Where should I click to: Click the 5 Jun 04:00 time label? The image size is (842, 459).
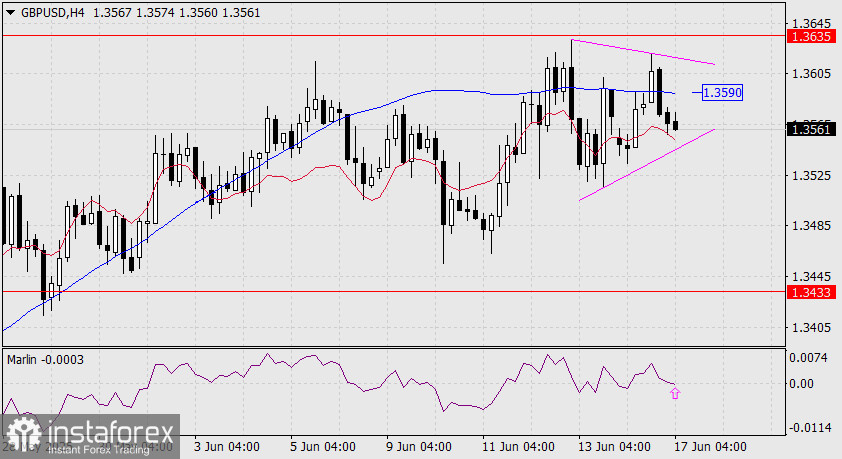coord(323,447)
